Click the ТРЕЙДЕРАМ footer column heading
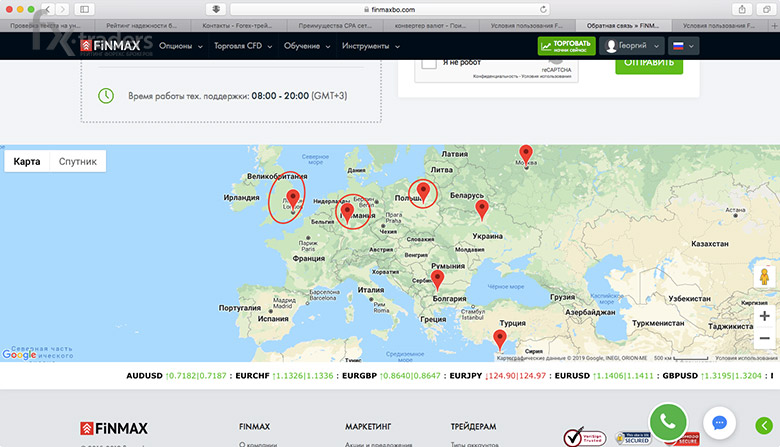The width and height of the screenshot is (780, 447). point(473,427)
